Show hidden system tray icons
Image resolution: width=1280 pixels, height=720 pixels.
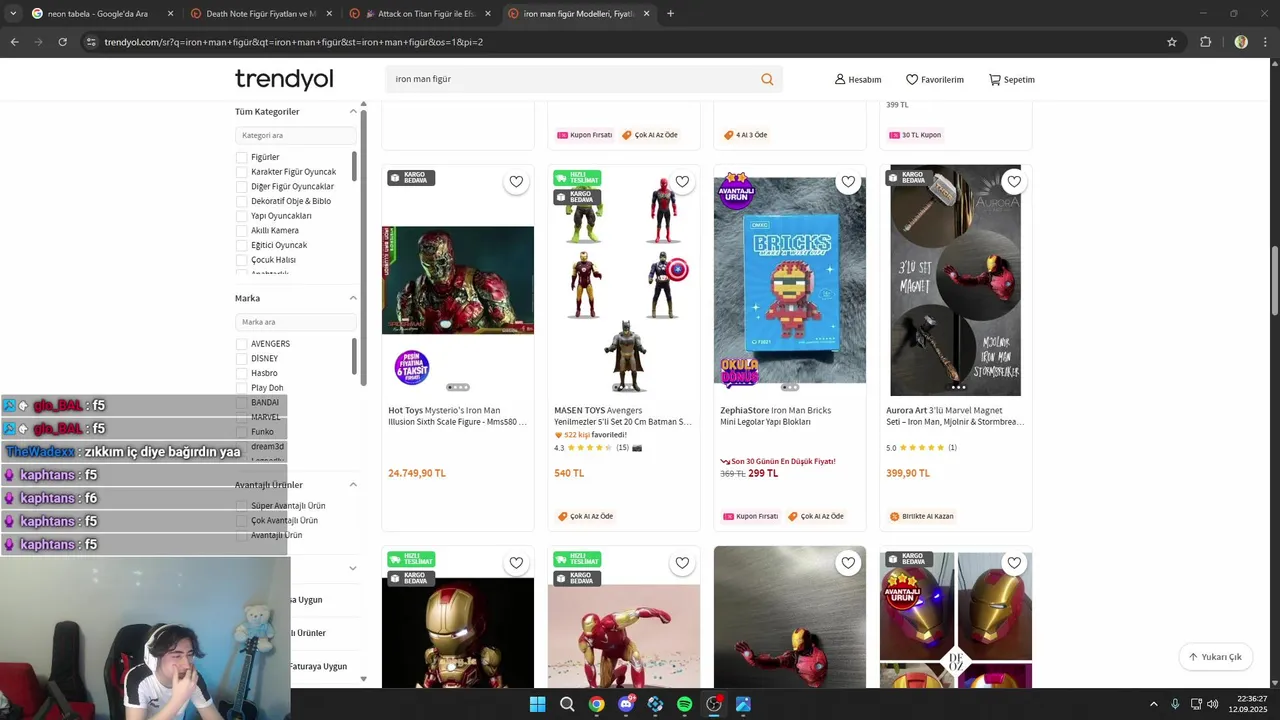pos(1153,704)
